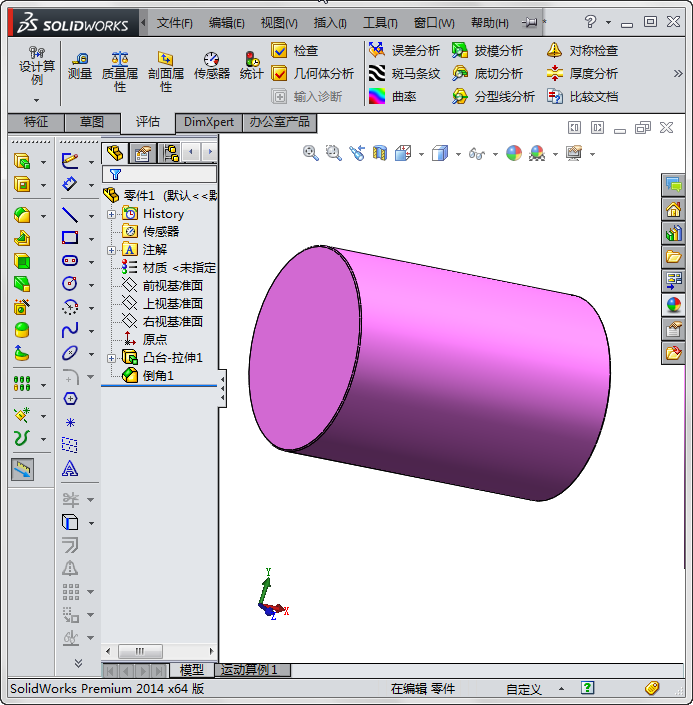Select the Zoom to Fit magnifier icon
The width and height of the screenshot is (693, 705).
click(311, 153)
